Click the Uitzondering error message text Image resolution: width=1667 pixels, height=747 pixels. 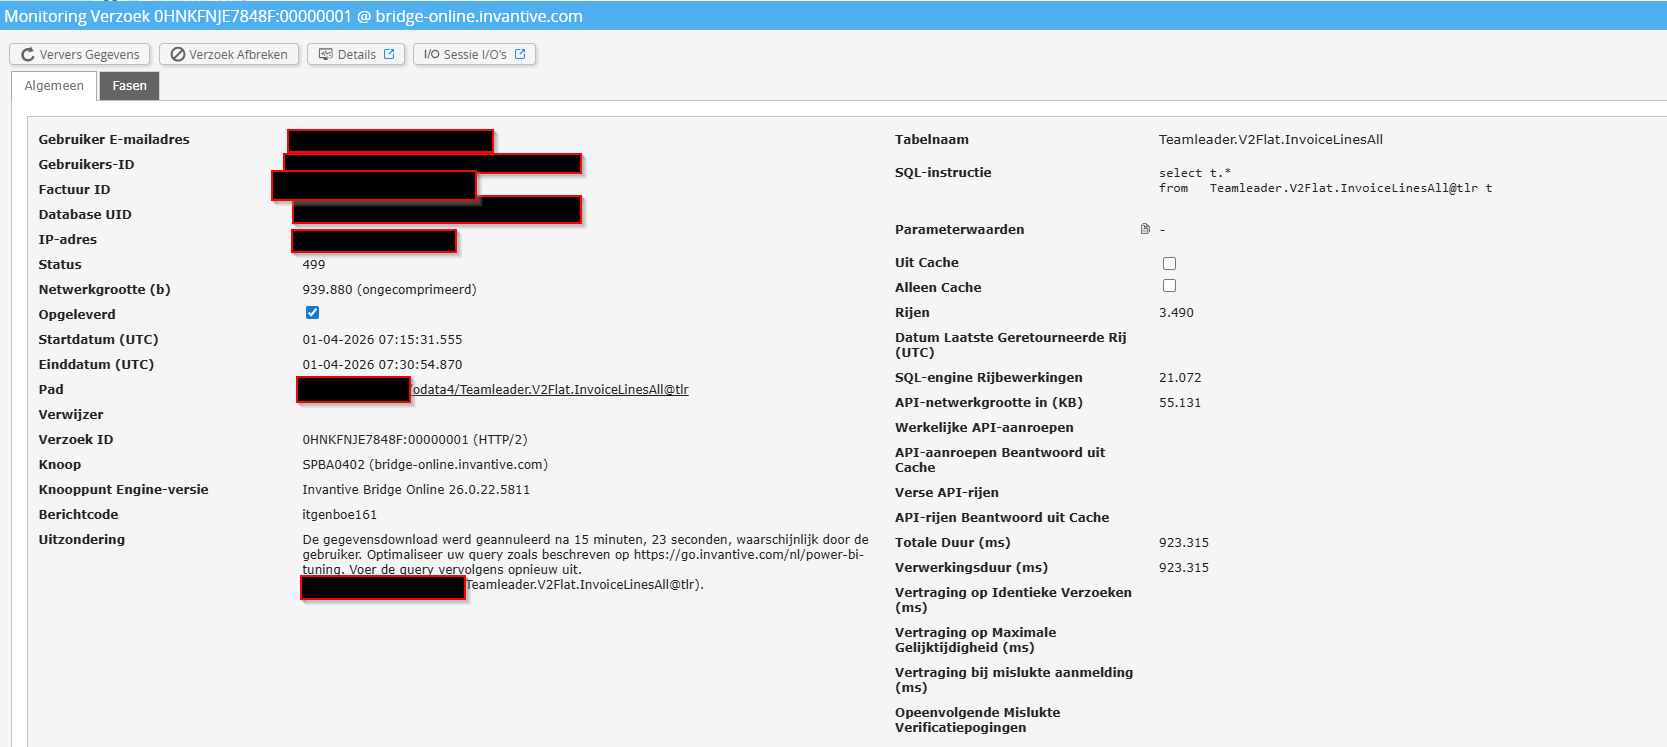click(x=584, y=554)
